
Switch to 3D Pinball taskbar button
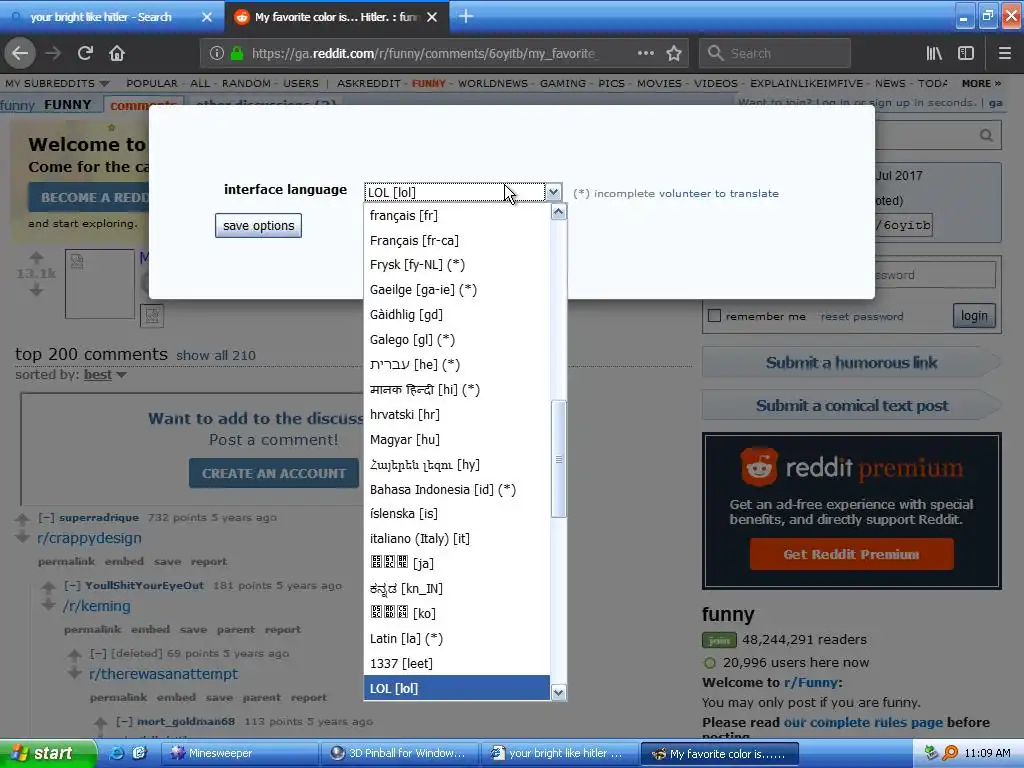tap(400, 754)
